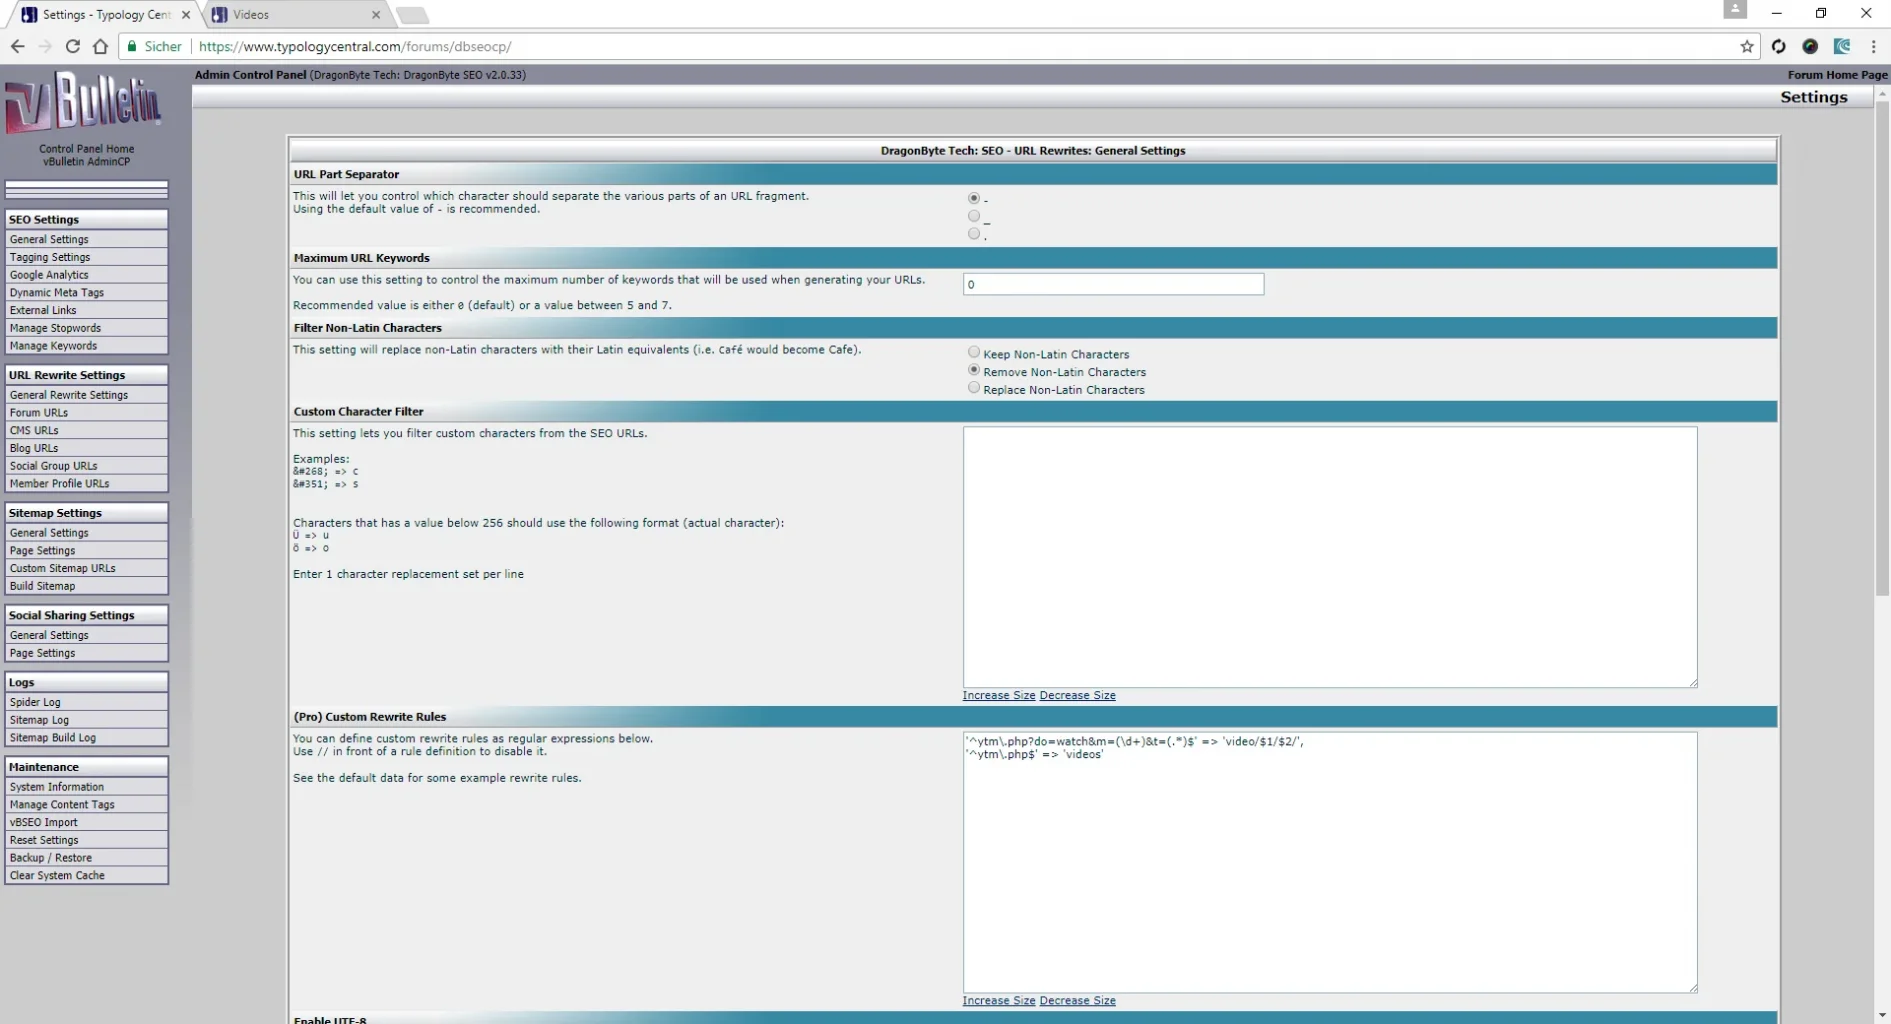Click inside the Custom Rewrite Rules textarea
Viewport: 1891px width, 1024px height.
[x=1330, y=862]
